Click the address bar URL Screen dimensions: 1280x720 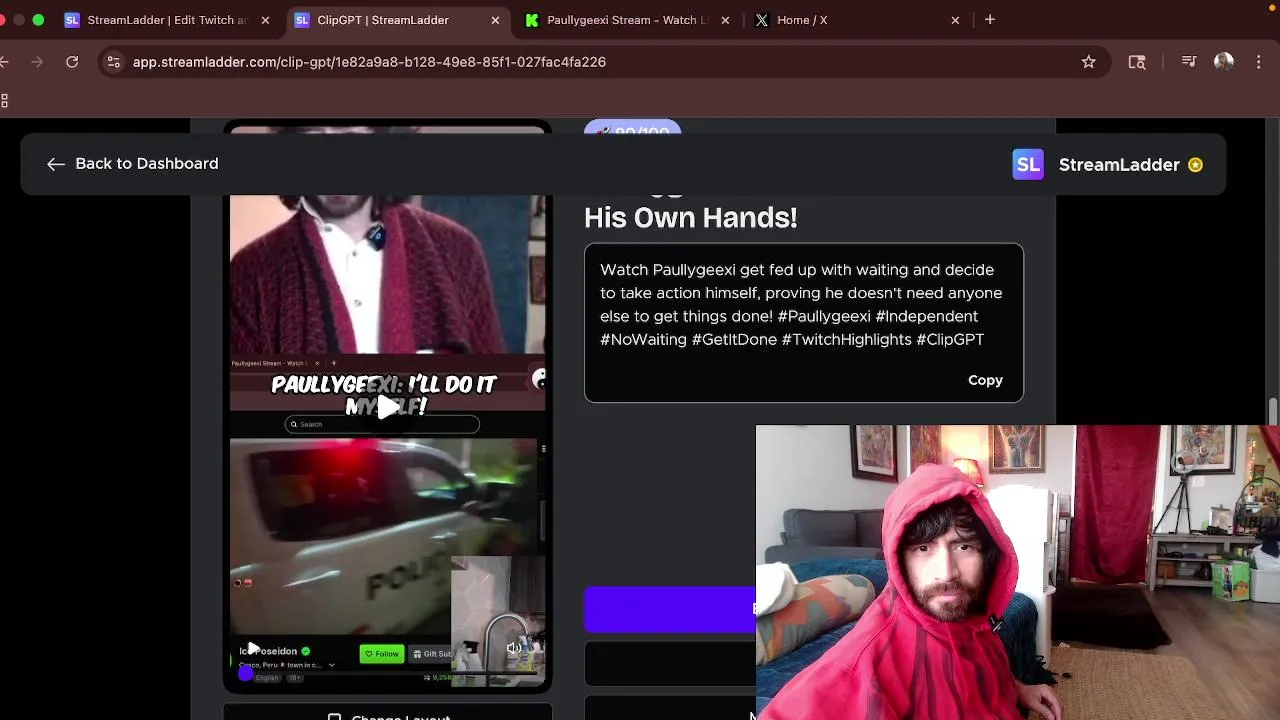369,62
